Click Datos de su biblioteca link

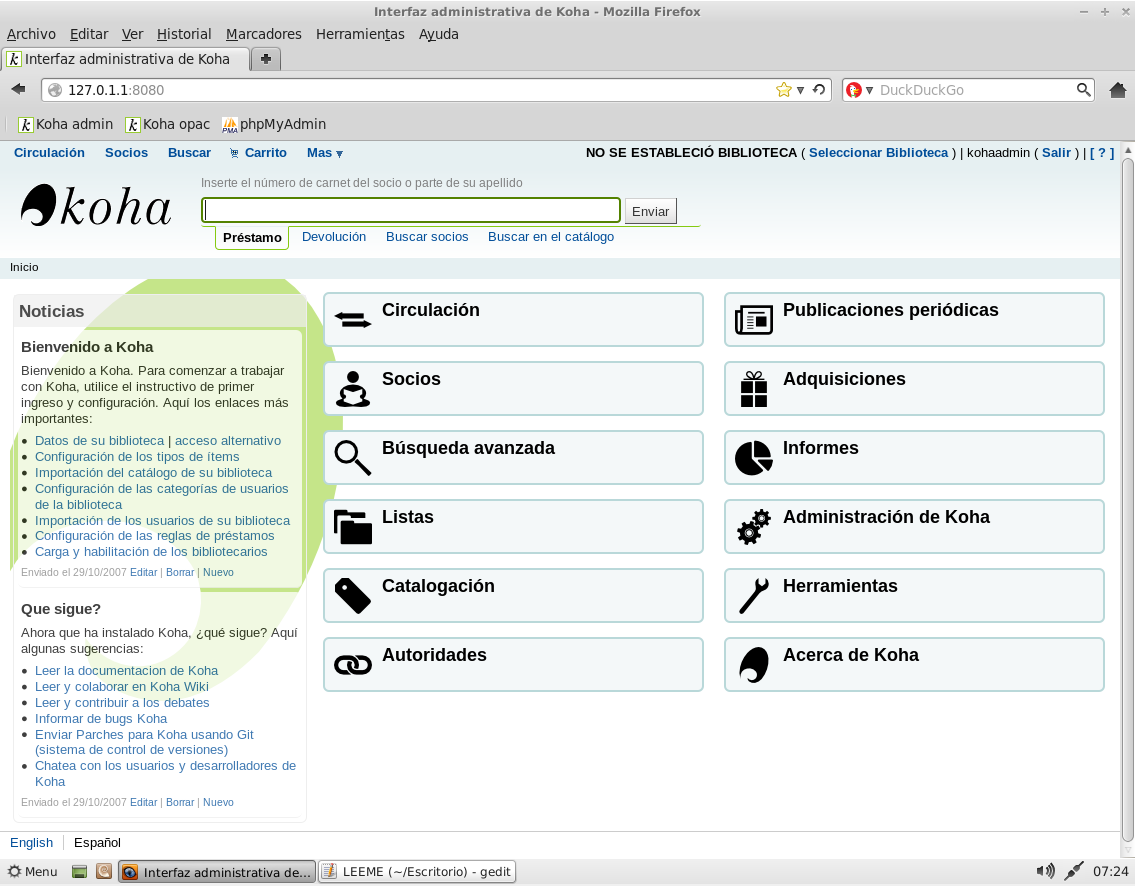[100, 441]
